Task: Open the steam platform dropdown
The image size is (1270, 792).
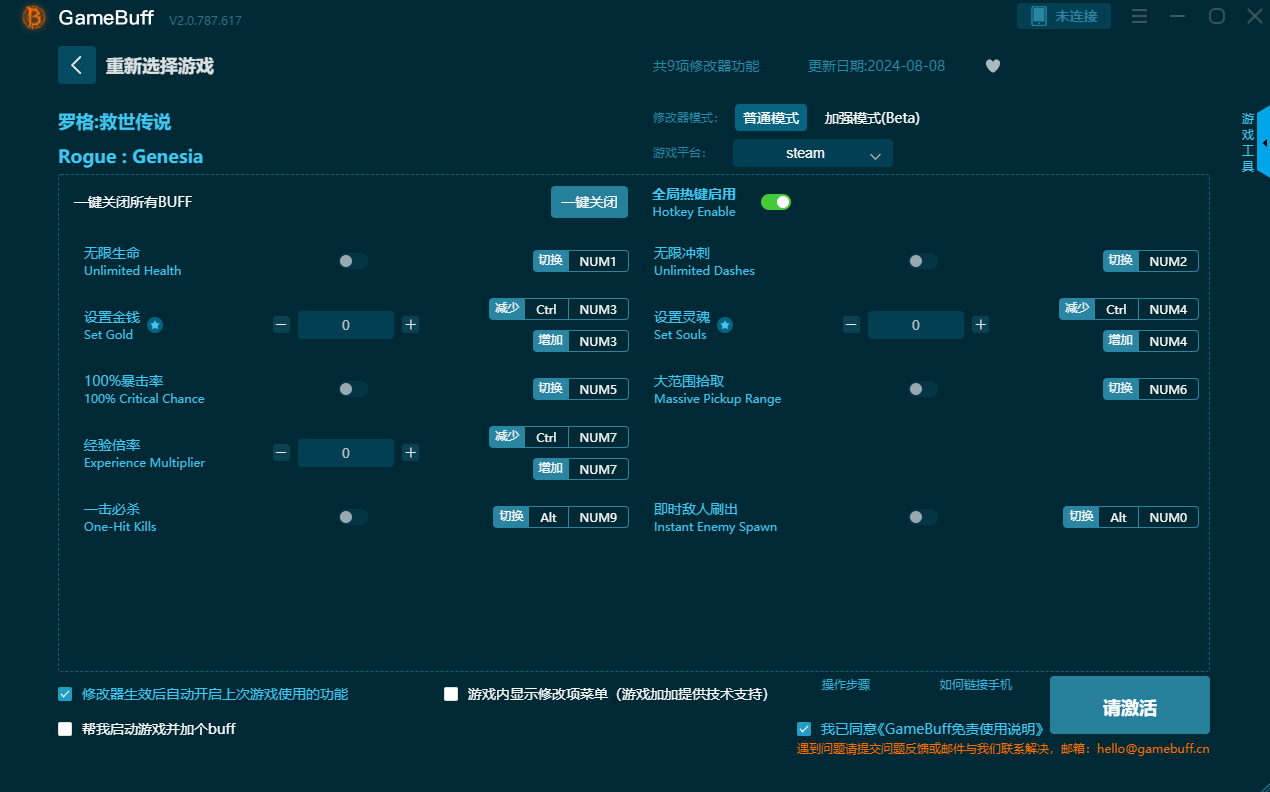Action: click(x=812, y=153)
